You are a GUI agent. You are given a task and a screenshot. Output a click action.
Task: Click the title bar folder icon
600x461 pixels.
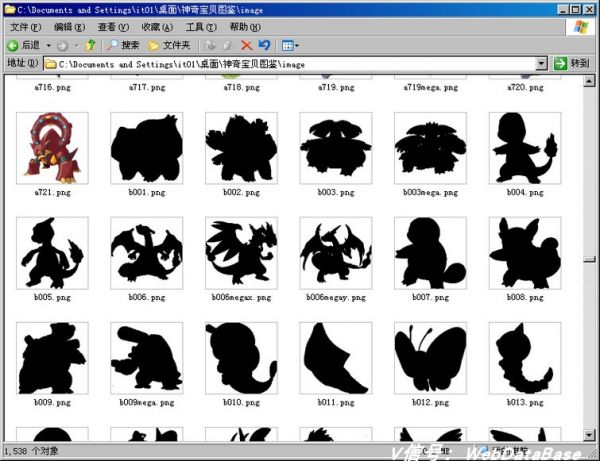(10, 9)
